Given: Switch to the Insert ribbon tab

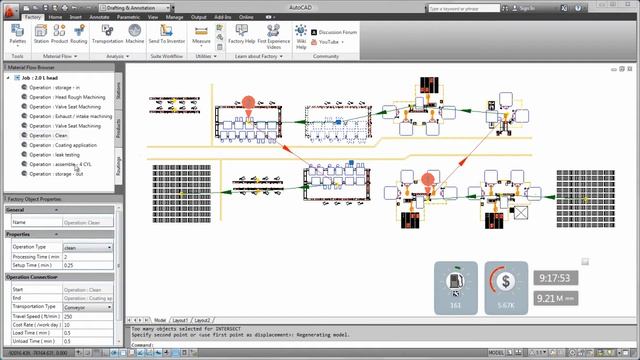Looking at the screenshot, I should tap(76, 17).
